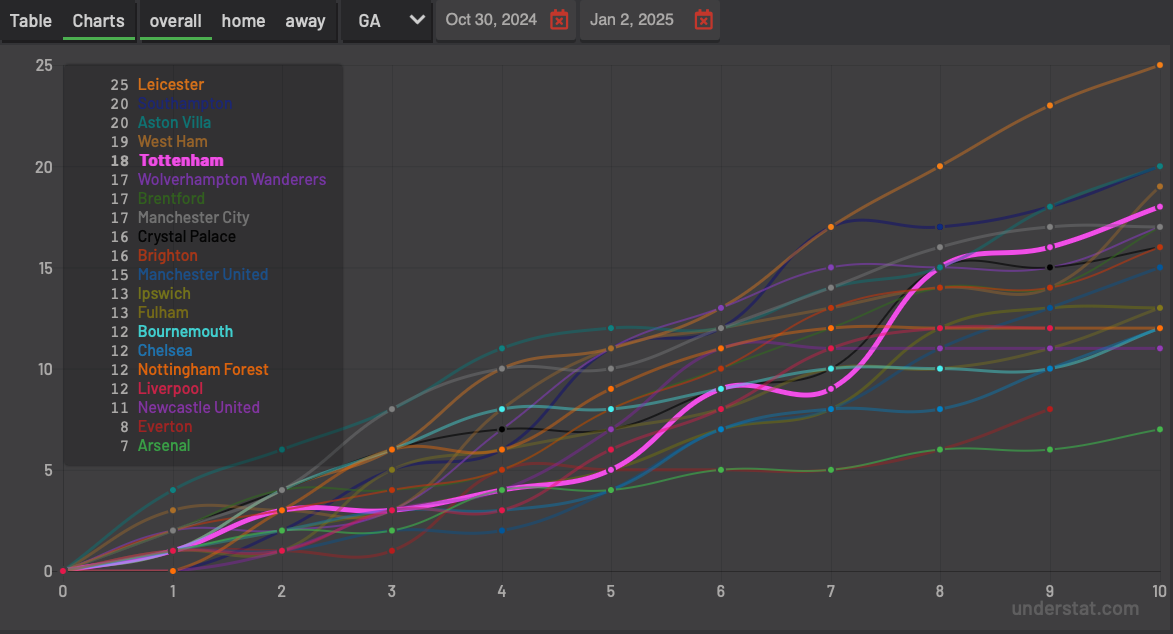The width and height of the screenshot is (1173, 634).
Task: Toggle Southampton line in legend
Action: point(185,103)
